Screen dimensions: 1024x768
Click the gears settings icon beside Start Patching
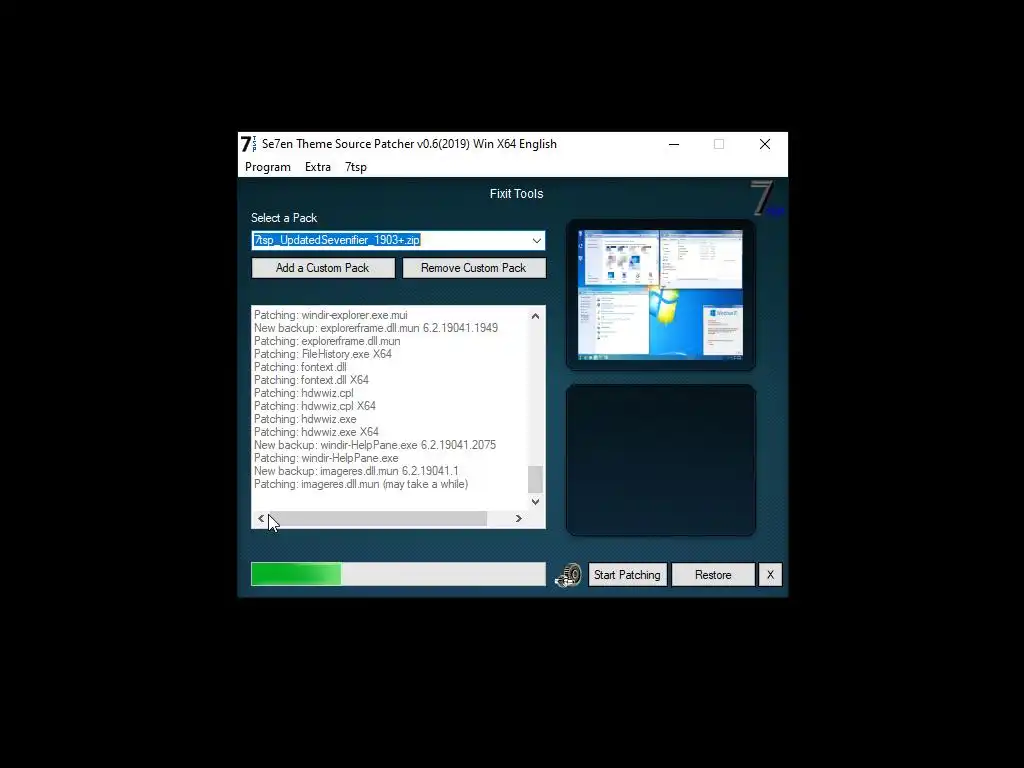click(568, 575)
